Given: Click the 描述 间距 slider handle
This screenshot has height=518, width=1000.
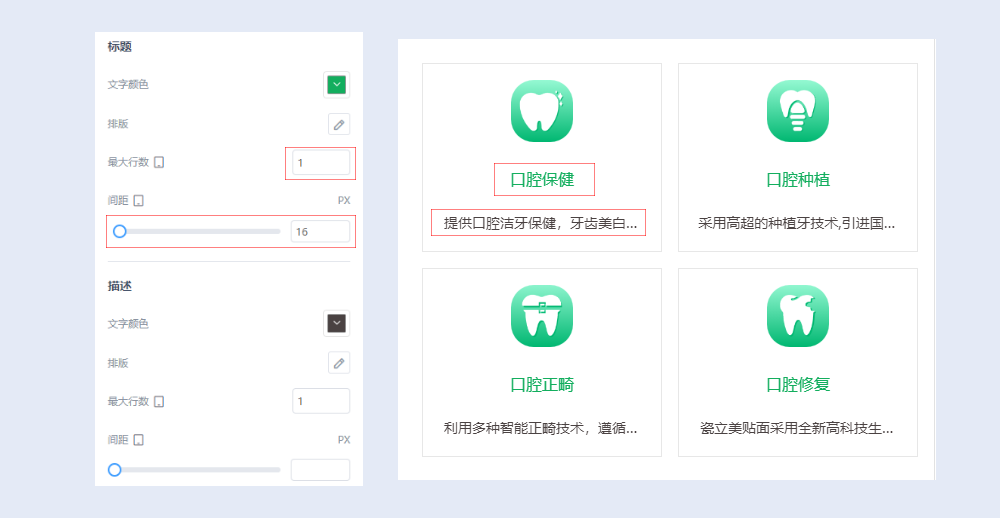Looking at the screenshot, I should [x=115, y=470].
